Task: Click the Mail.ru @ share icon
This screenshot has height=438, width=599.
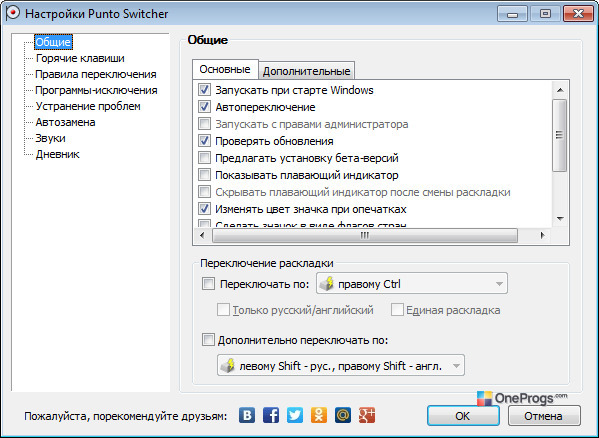Action: (x=343, y=415)
